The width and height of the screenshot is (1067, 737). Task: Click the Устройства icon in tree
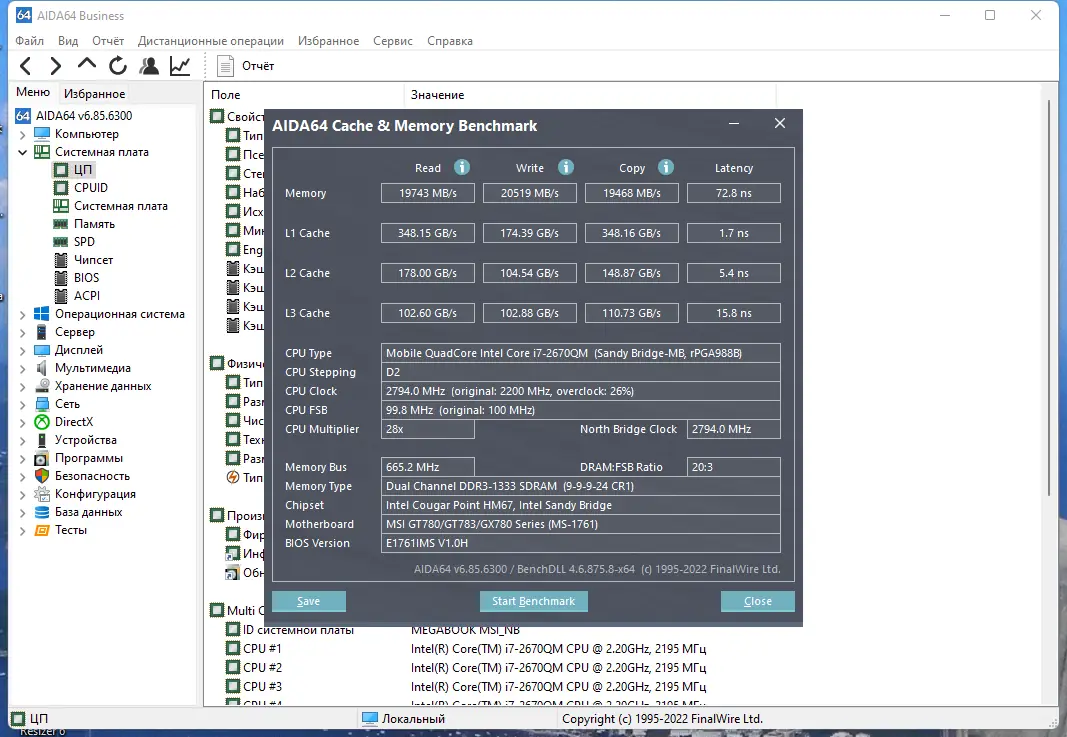(x=42, y=440)
